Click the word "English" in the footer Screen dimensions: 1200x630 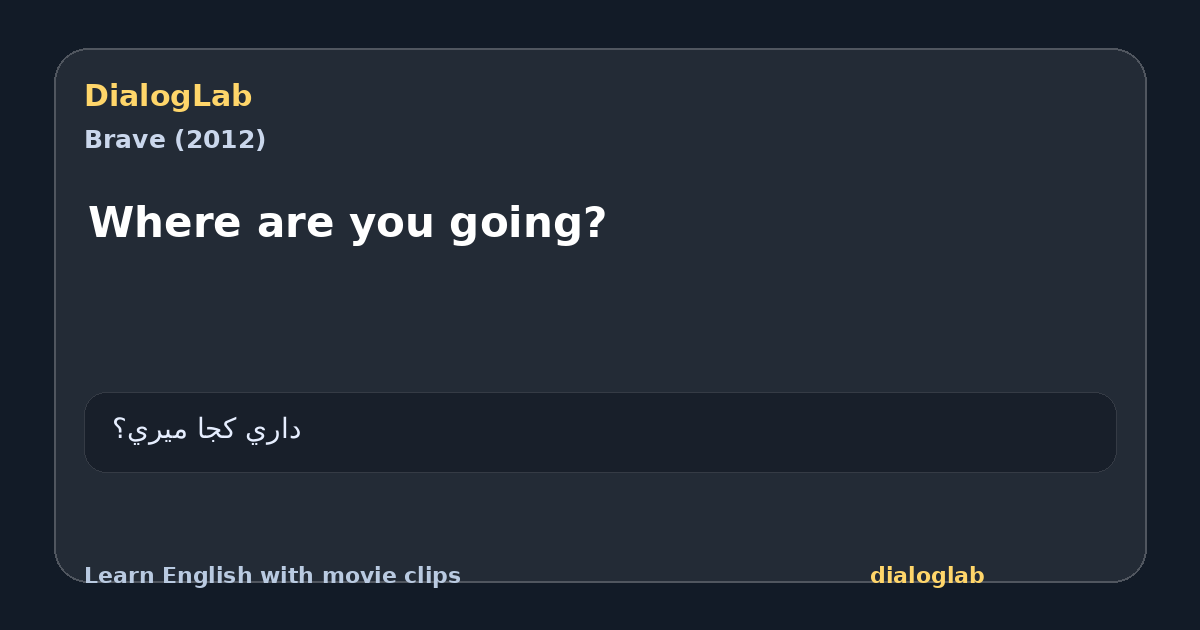click(205, 577)
